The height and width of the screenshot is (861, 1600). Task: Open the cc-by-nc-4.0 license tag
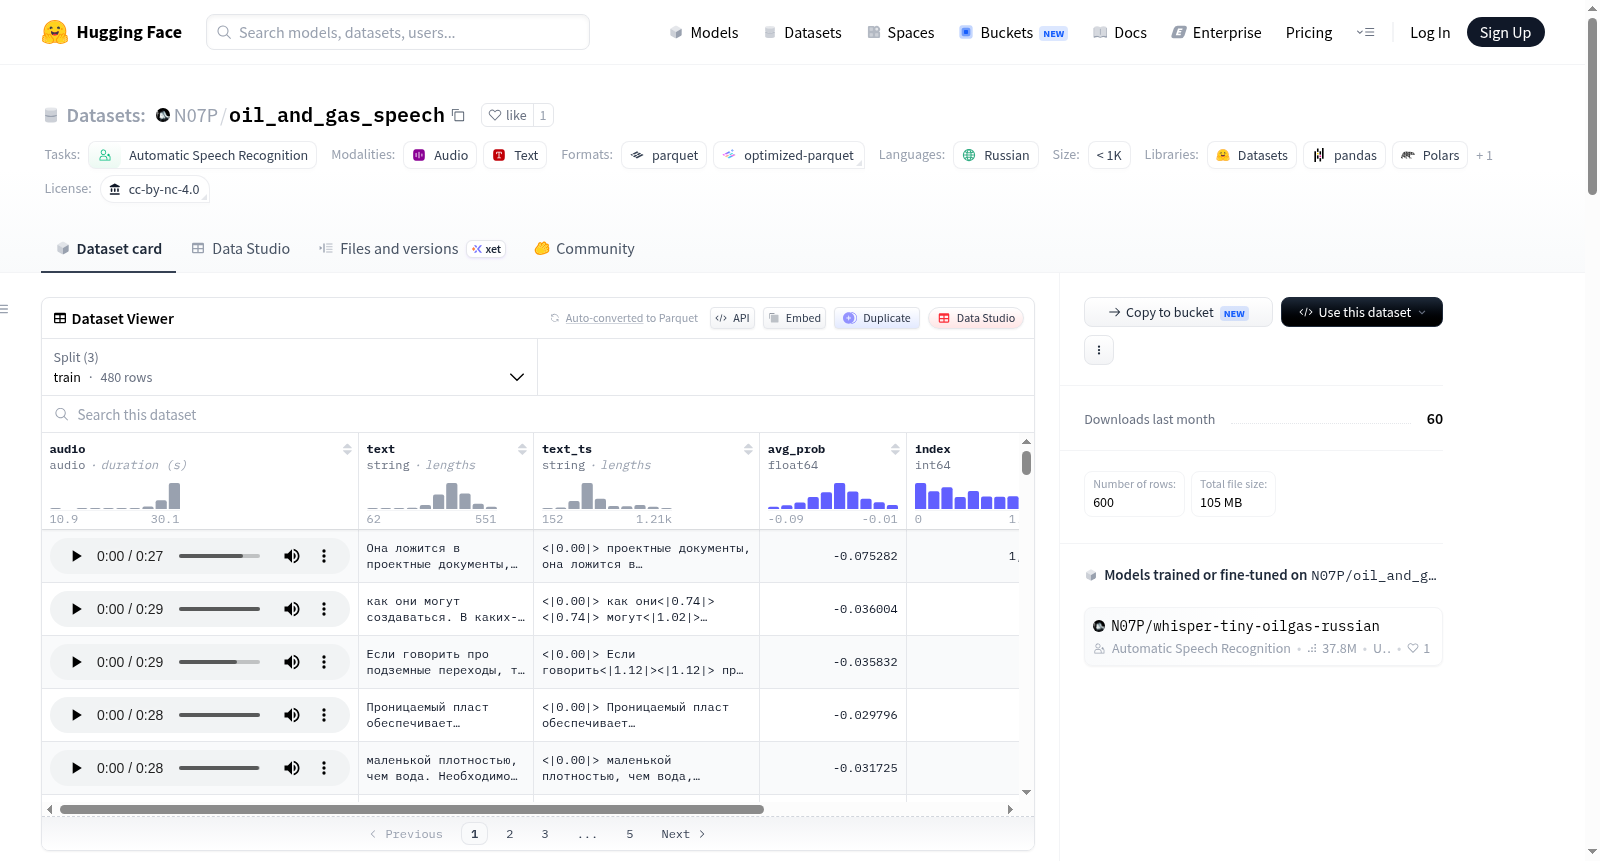tap(155, 189)
